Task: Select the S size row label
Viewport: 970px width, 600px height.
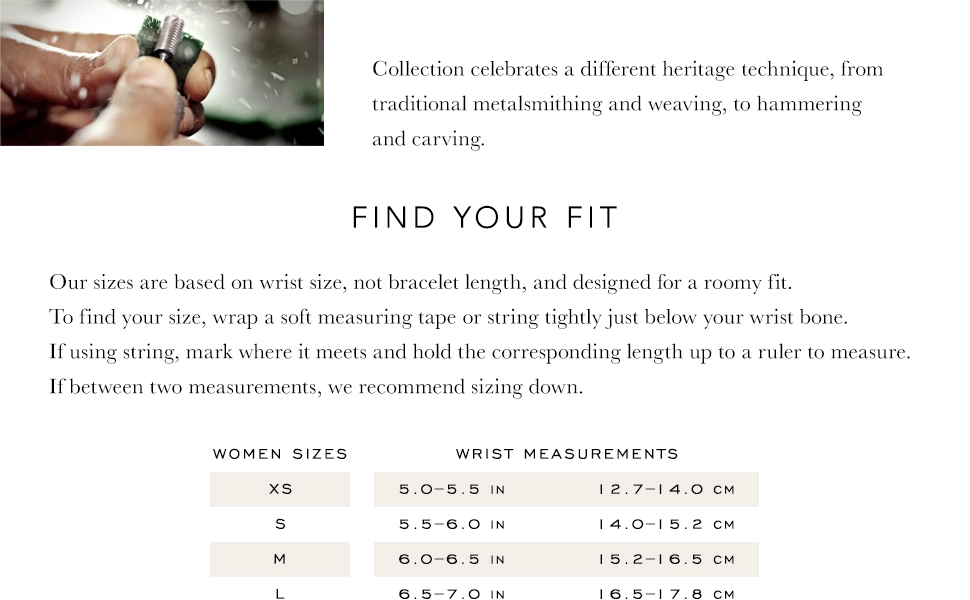Action: point(280,524)
